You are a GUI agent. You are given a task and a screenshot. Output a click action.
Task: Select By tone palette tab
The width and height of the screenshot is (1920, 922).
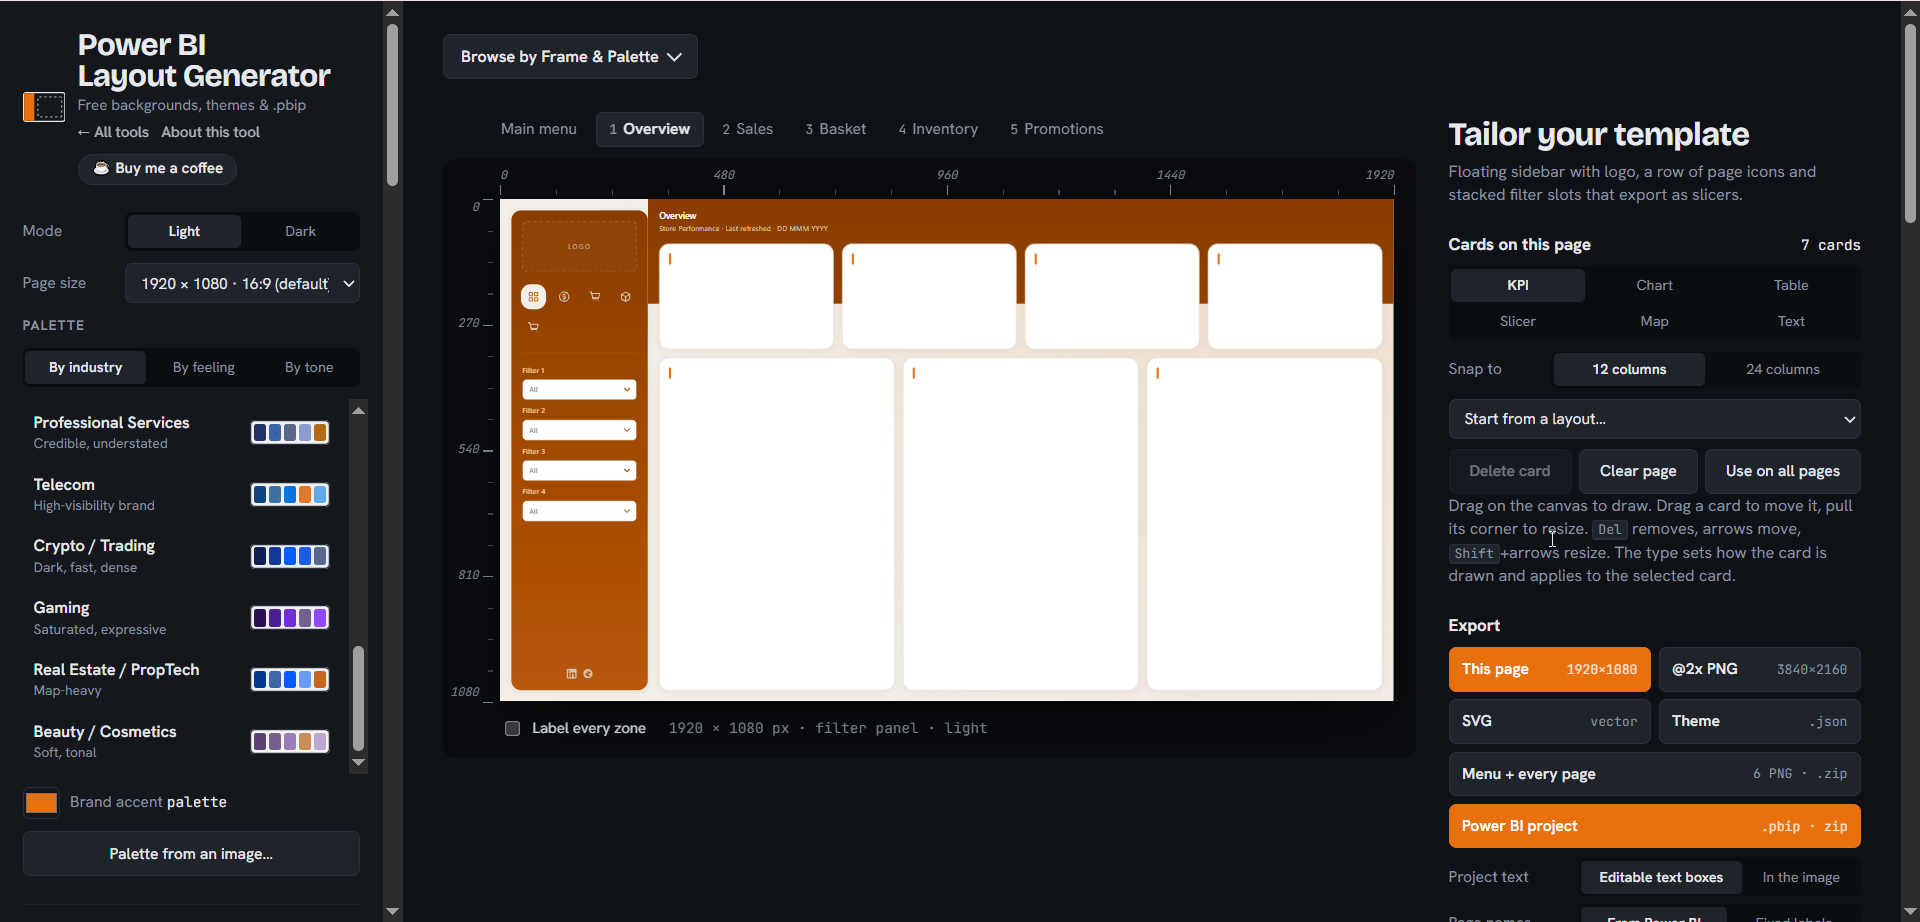coord(309,367)
